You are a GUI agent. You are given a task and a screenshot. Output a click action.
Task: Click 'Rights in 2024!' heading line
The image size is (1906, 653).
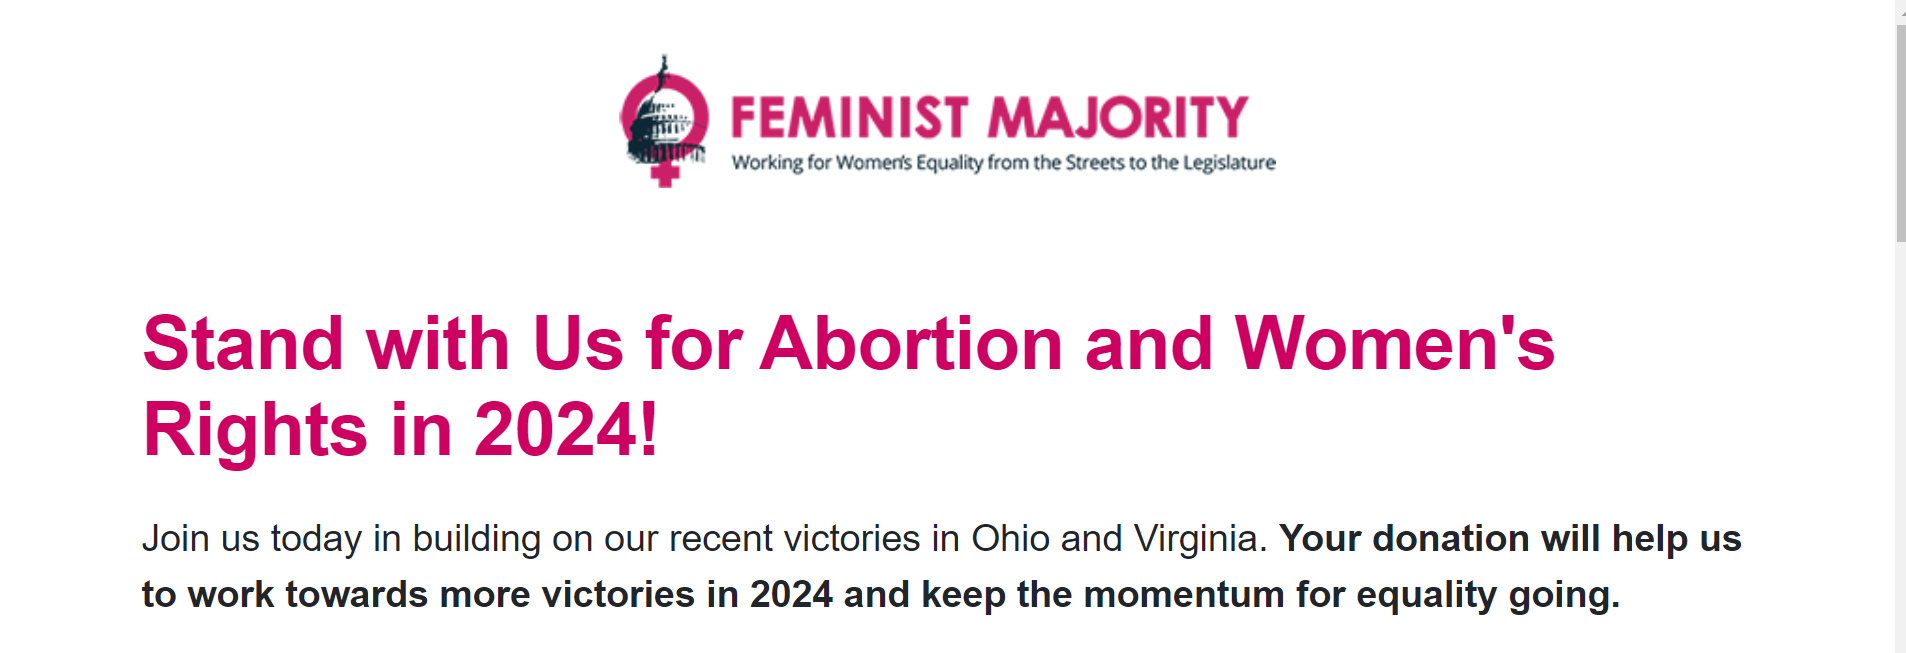click(400, 430)
